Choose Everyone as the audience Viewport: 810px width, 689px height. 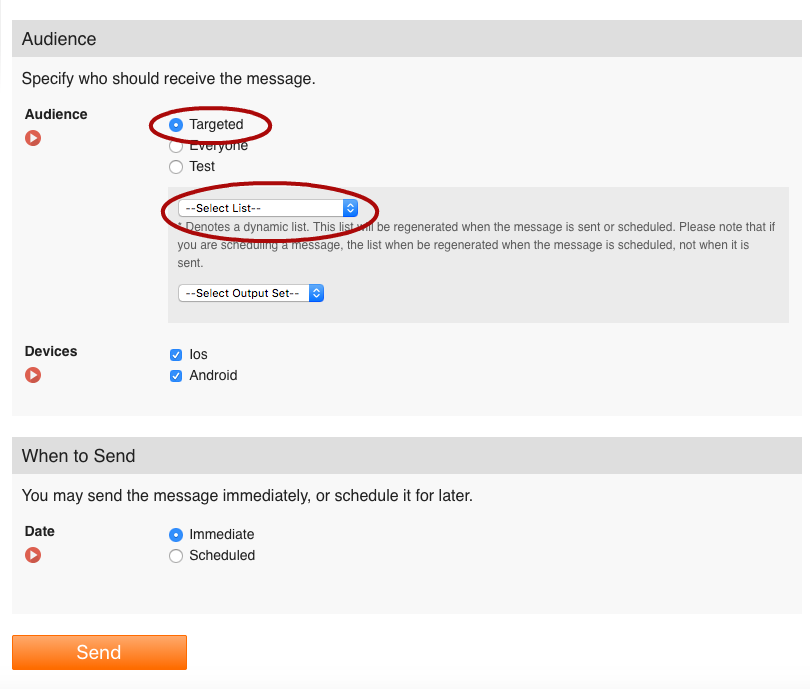tap(176, 145)
